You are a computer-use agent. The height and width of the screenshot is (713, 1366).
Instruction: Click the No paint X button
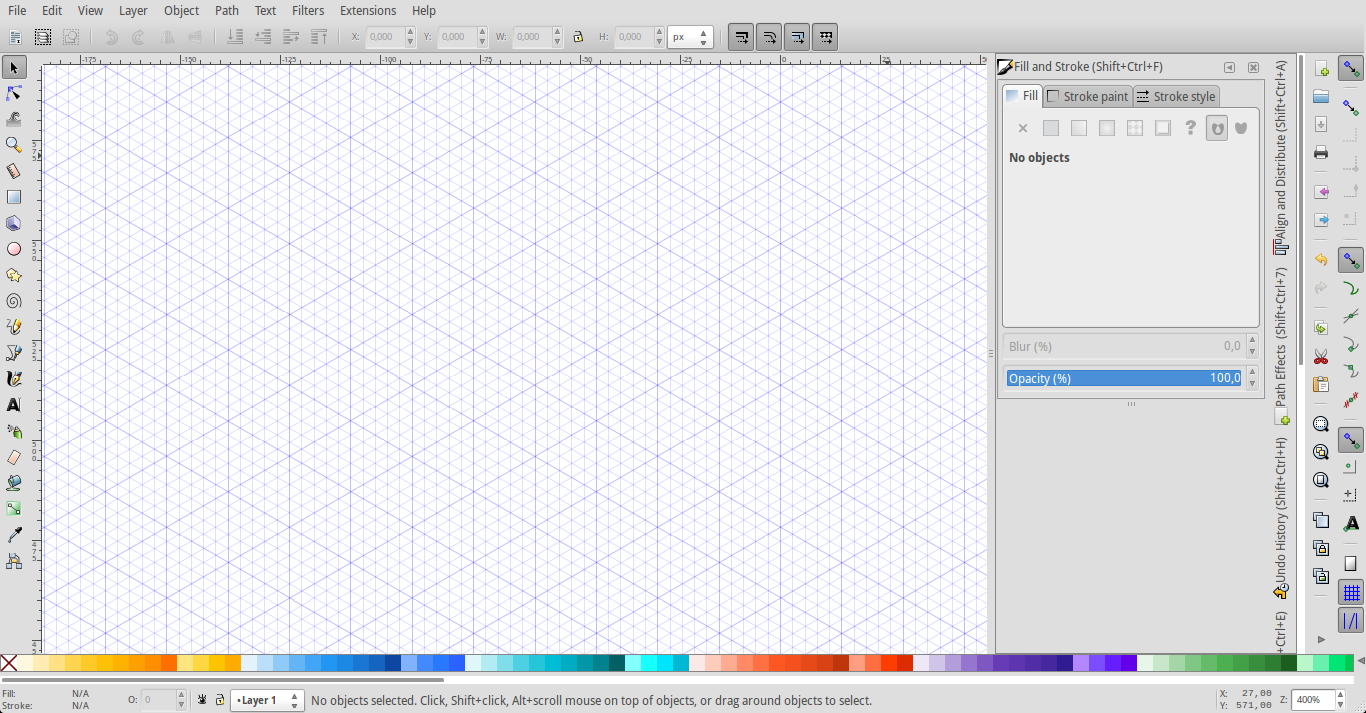pyautogui.click(x=1023, y=128)
